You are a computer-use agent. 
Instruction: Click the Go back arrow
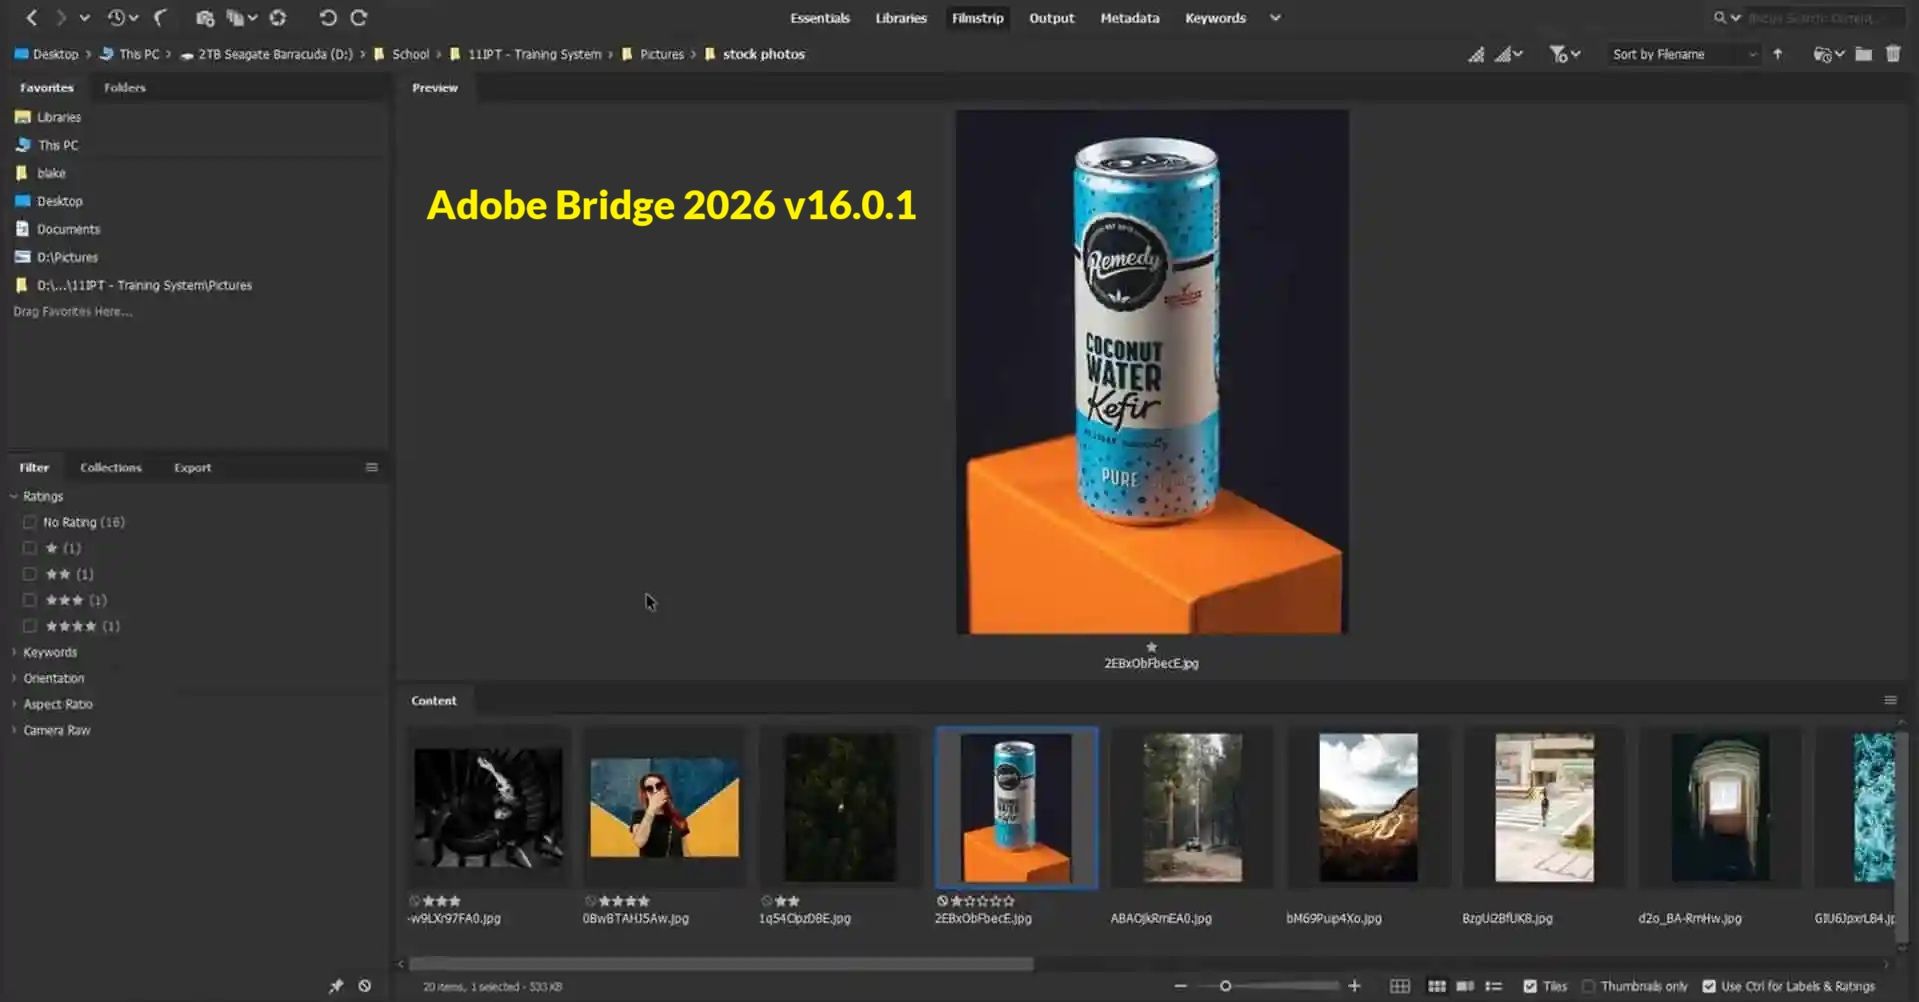pyautogui.click(x=32, y=18)
